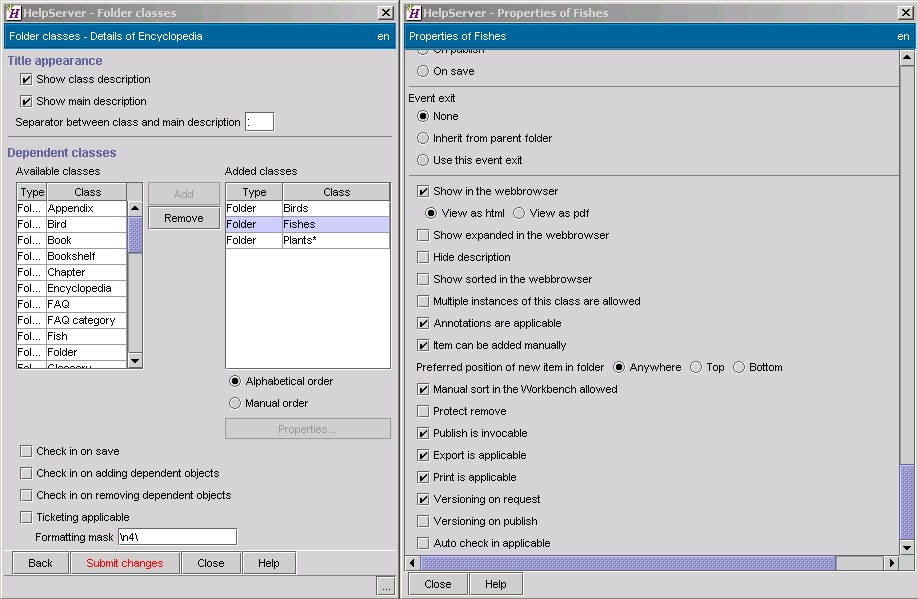Click the down scroll arrow of Available classes list
Viewport: 918px width, 599px height.
135,359
